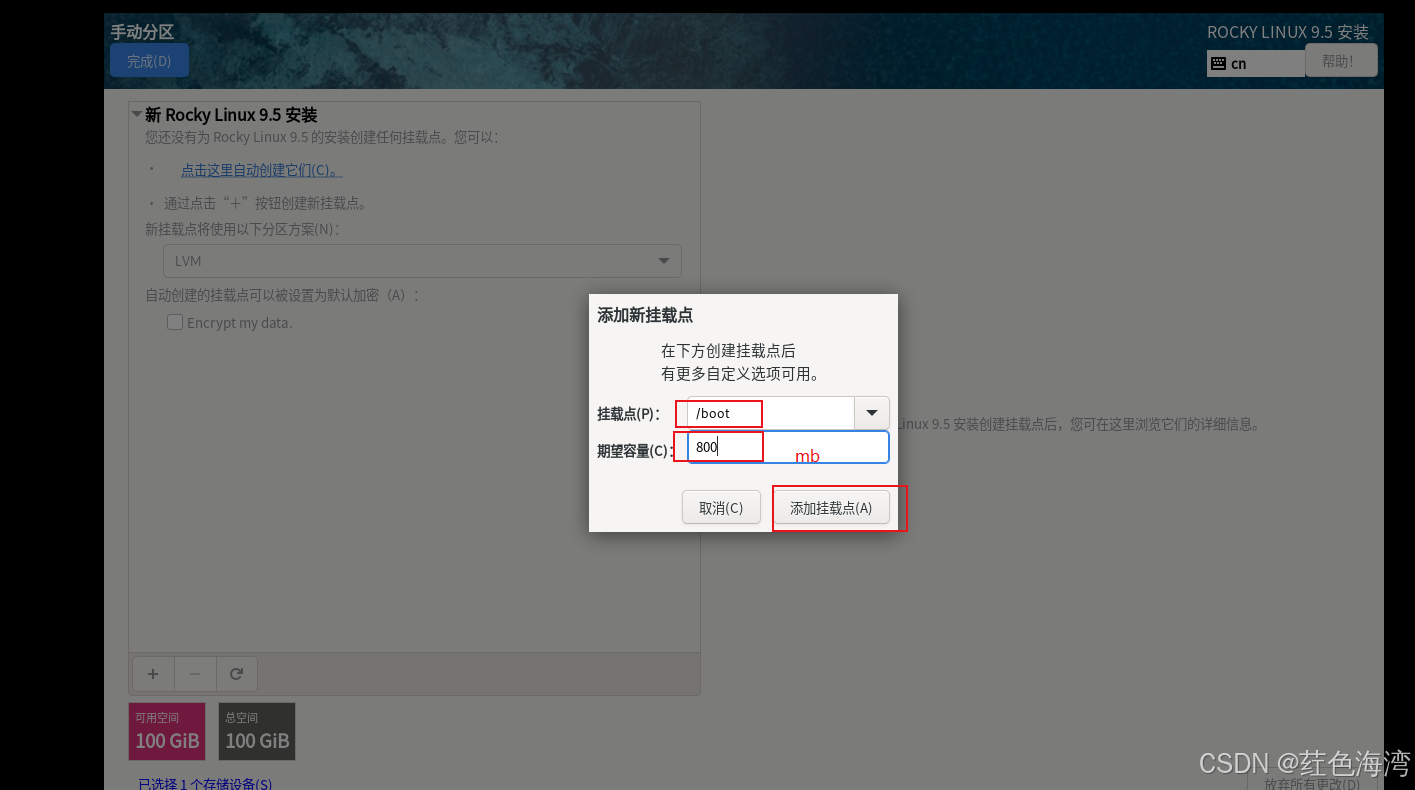This screenshot has width=1415, height=790.
Task: Click the 添加新挂载点 dialog title
Action: [x=645, y=315]
